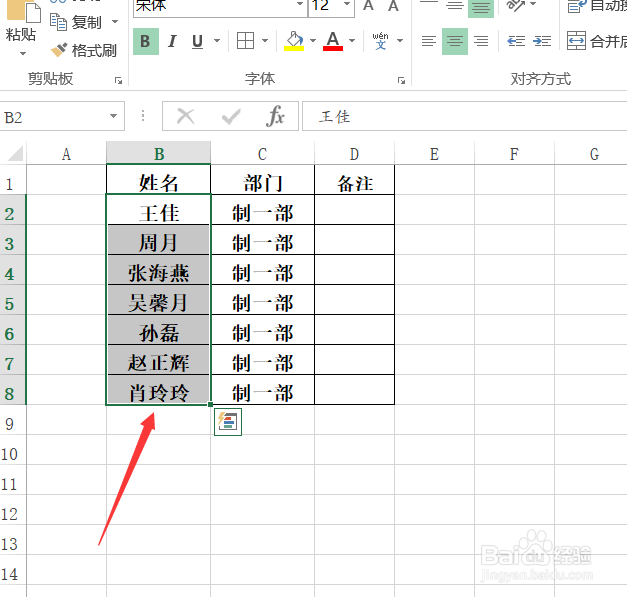Decrease indent icon
This screenshot has width=627, height=597.
pyautogui.click(x=516, y=41)
